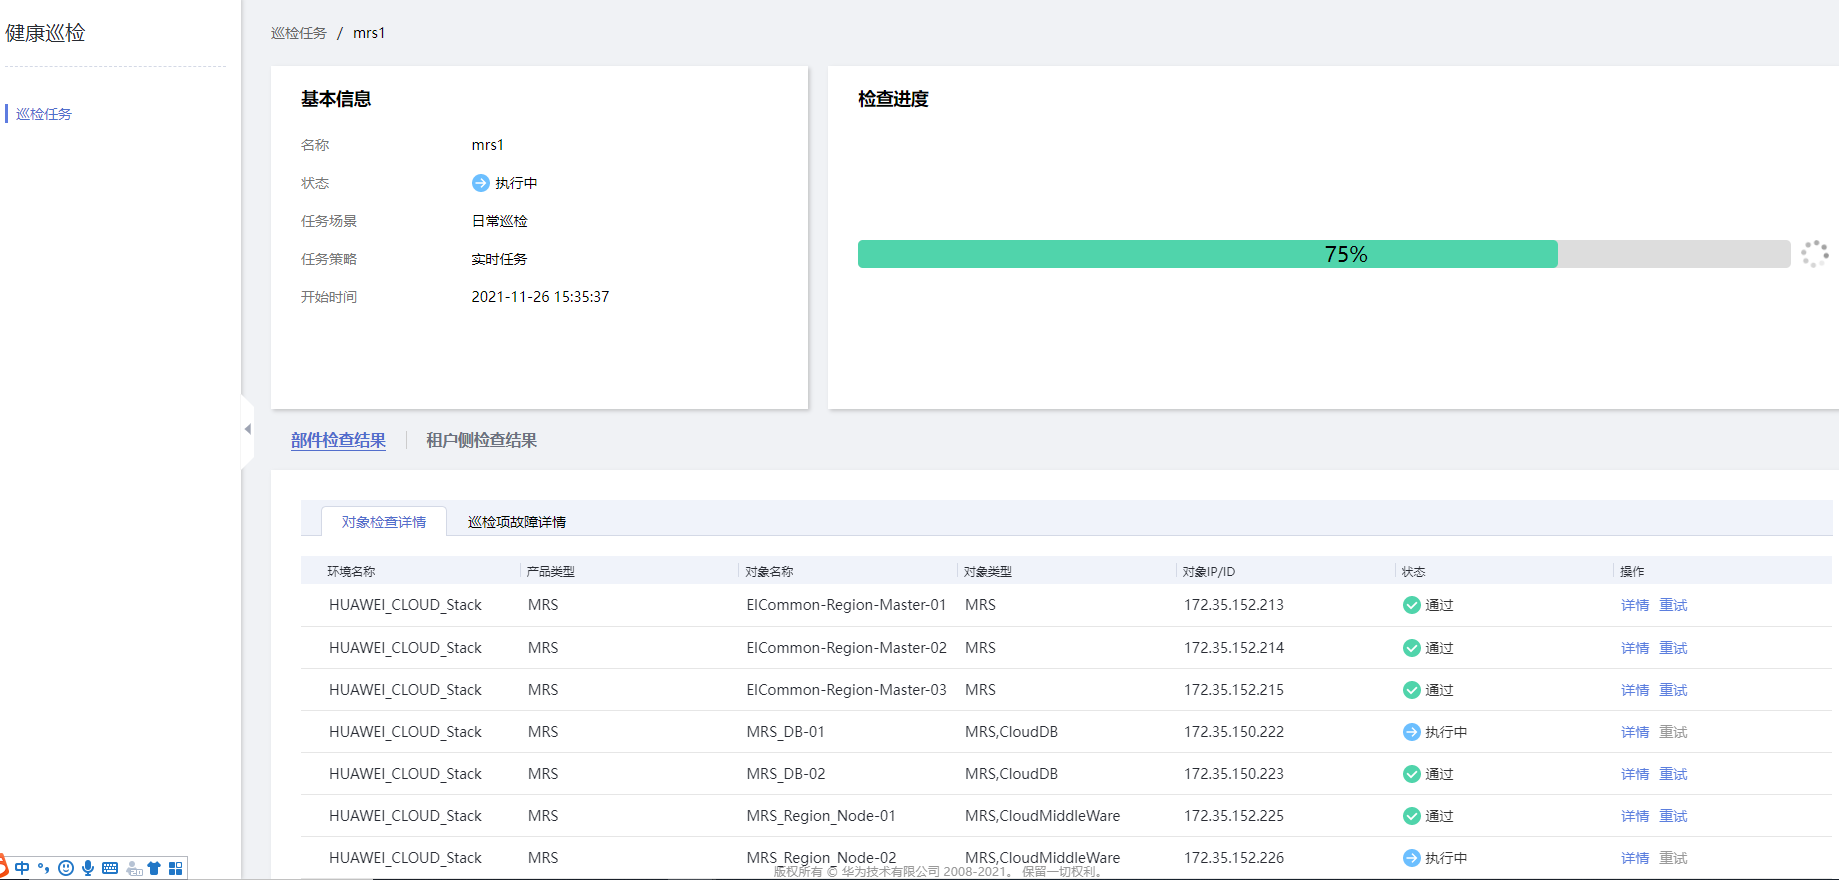The width and height of the screenshot is (1839, 880).
Task: Open 详情 for EICommon-Region-Master-01
Action: click(x=1635, y=605)
